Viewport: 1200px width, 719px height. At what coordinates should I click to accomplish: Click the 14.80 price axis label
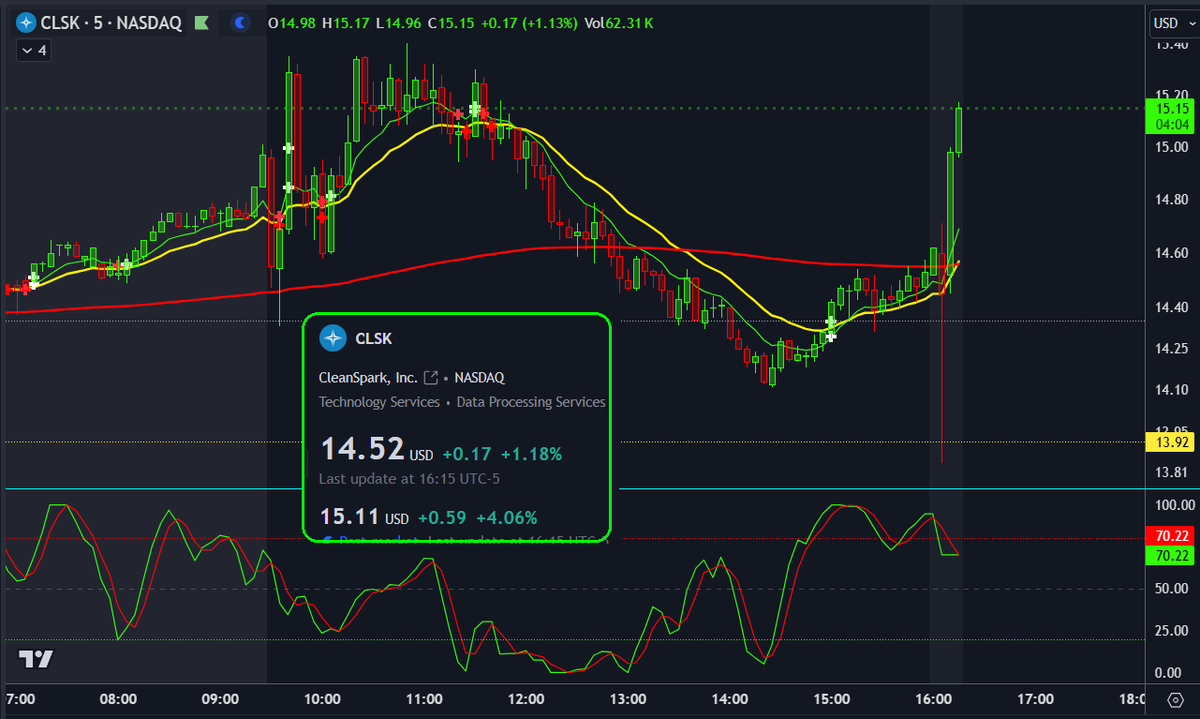(1171, 200)
